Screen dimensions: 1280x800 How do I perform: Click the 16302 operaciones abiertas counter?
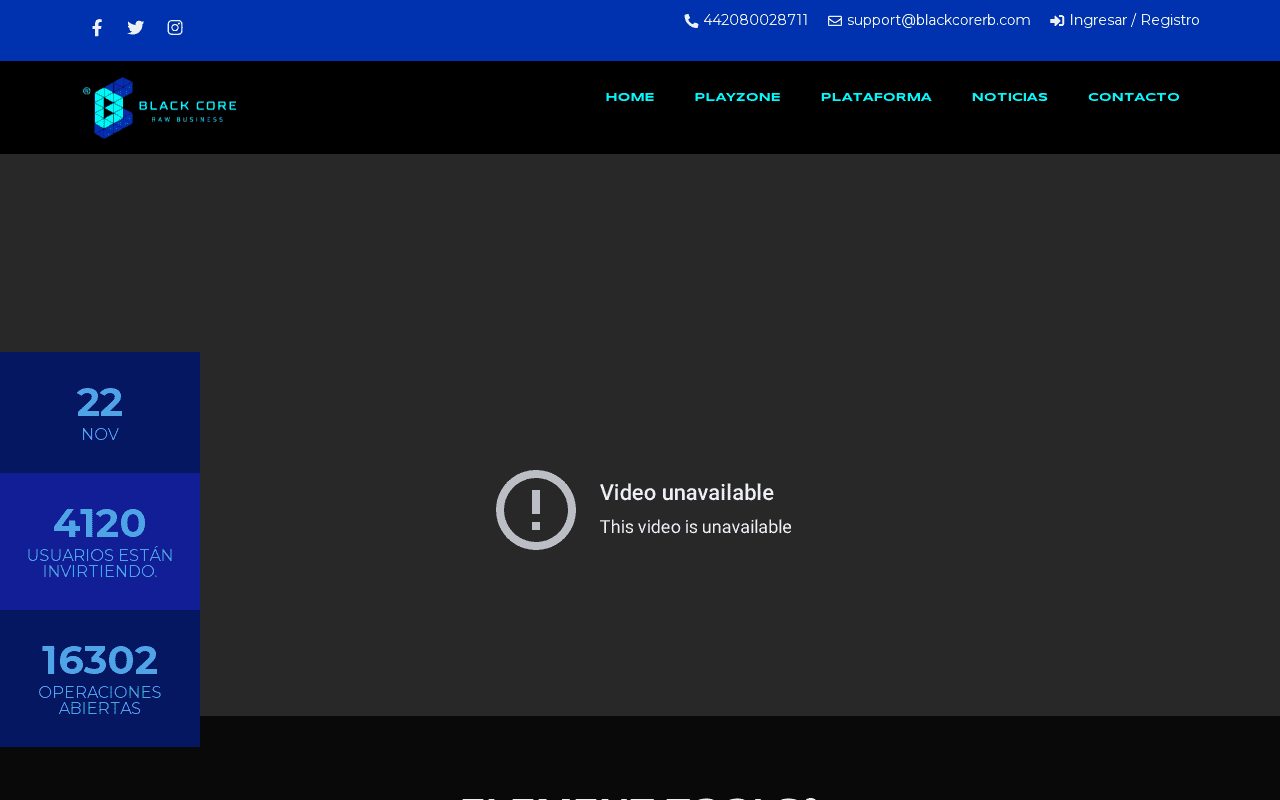[x=100, y=678]
